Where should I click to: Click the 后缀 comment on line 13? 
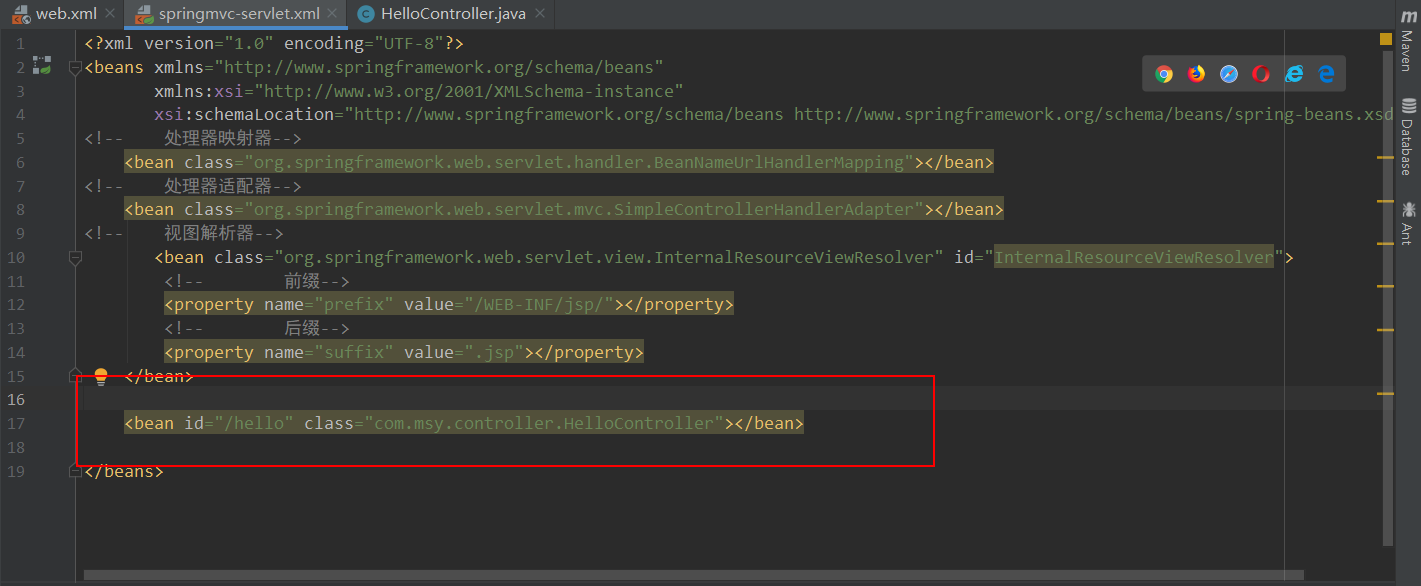(x=302, y=328)
